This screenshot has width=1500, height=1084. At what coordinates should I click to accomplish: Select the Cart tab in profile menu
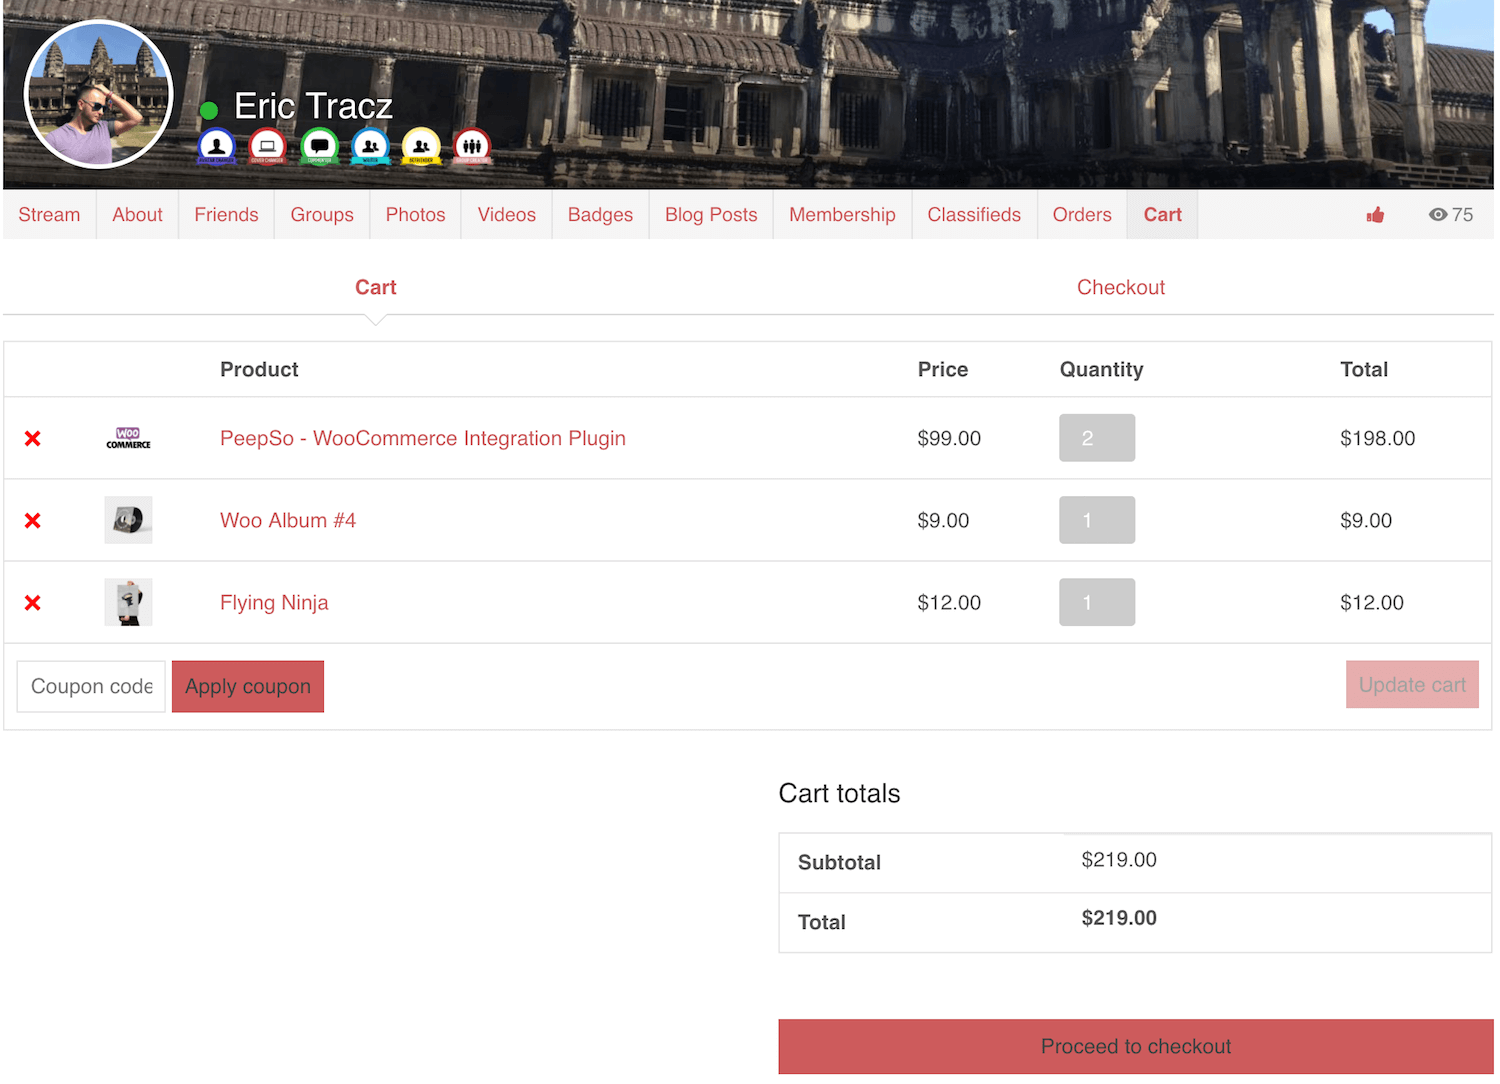point(1162,215)
